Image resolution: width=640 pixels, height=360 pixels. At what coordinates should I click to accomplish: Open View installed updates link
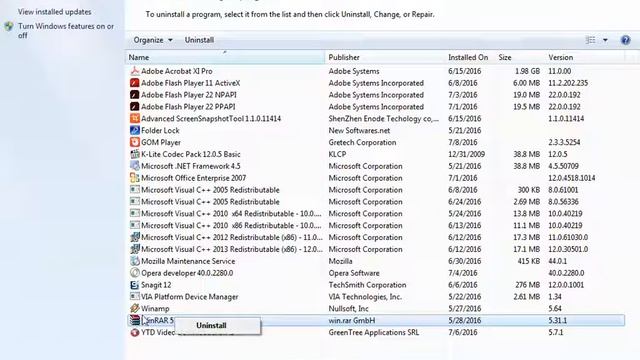[55, 12]
